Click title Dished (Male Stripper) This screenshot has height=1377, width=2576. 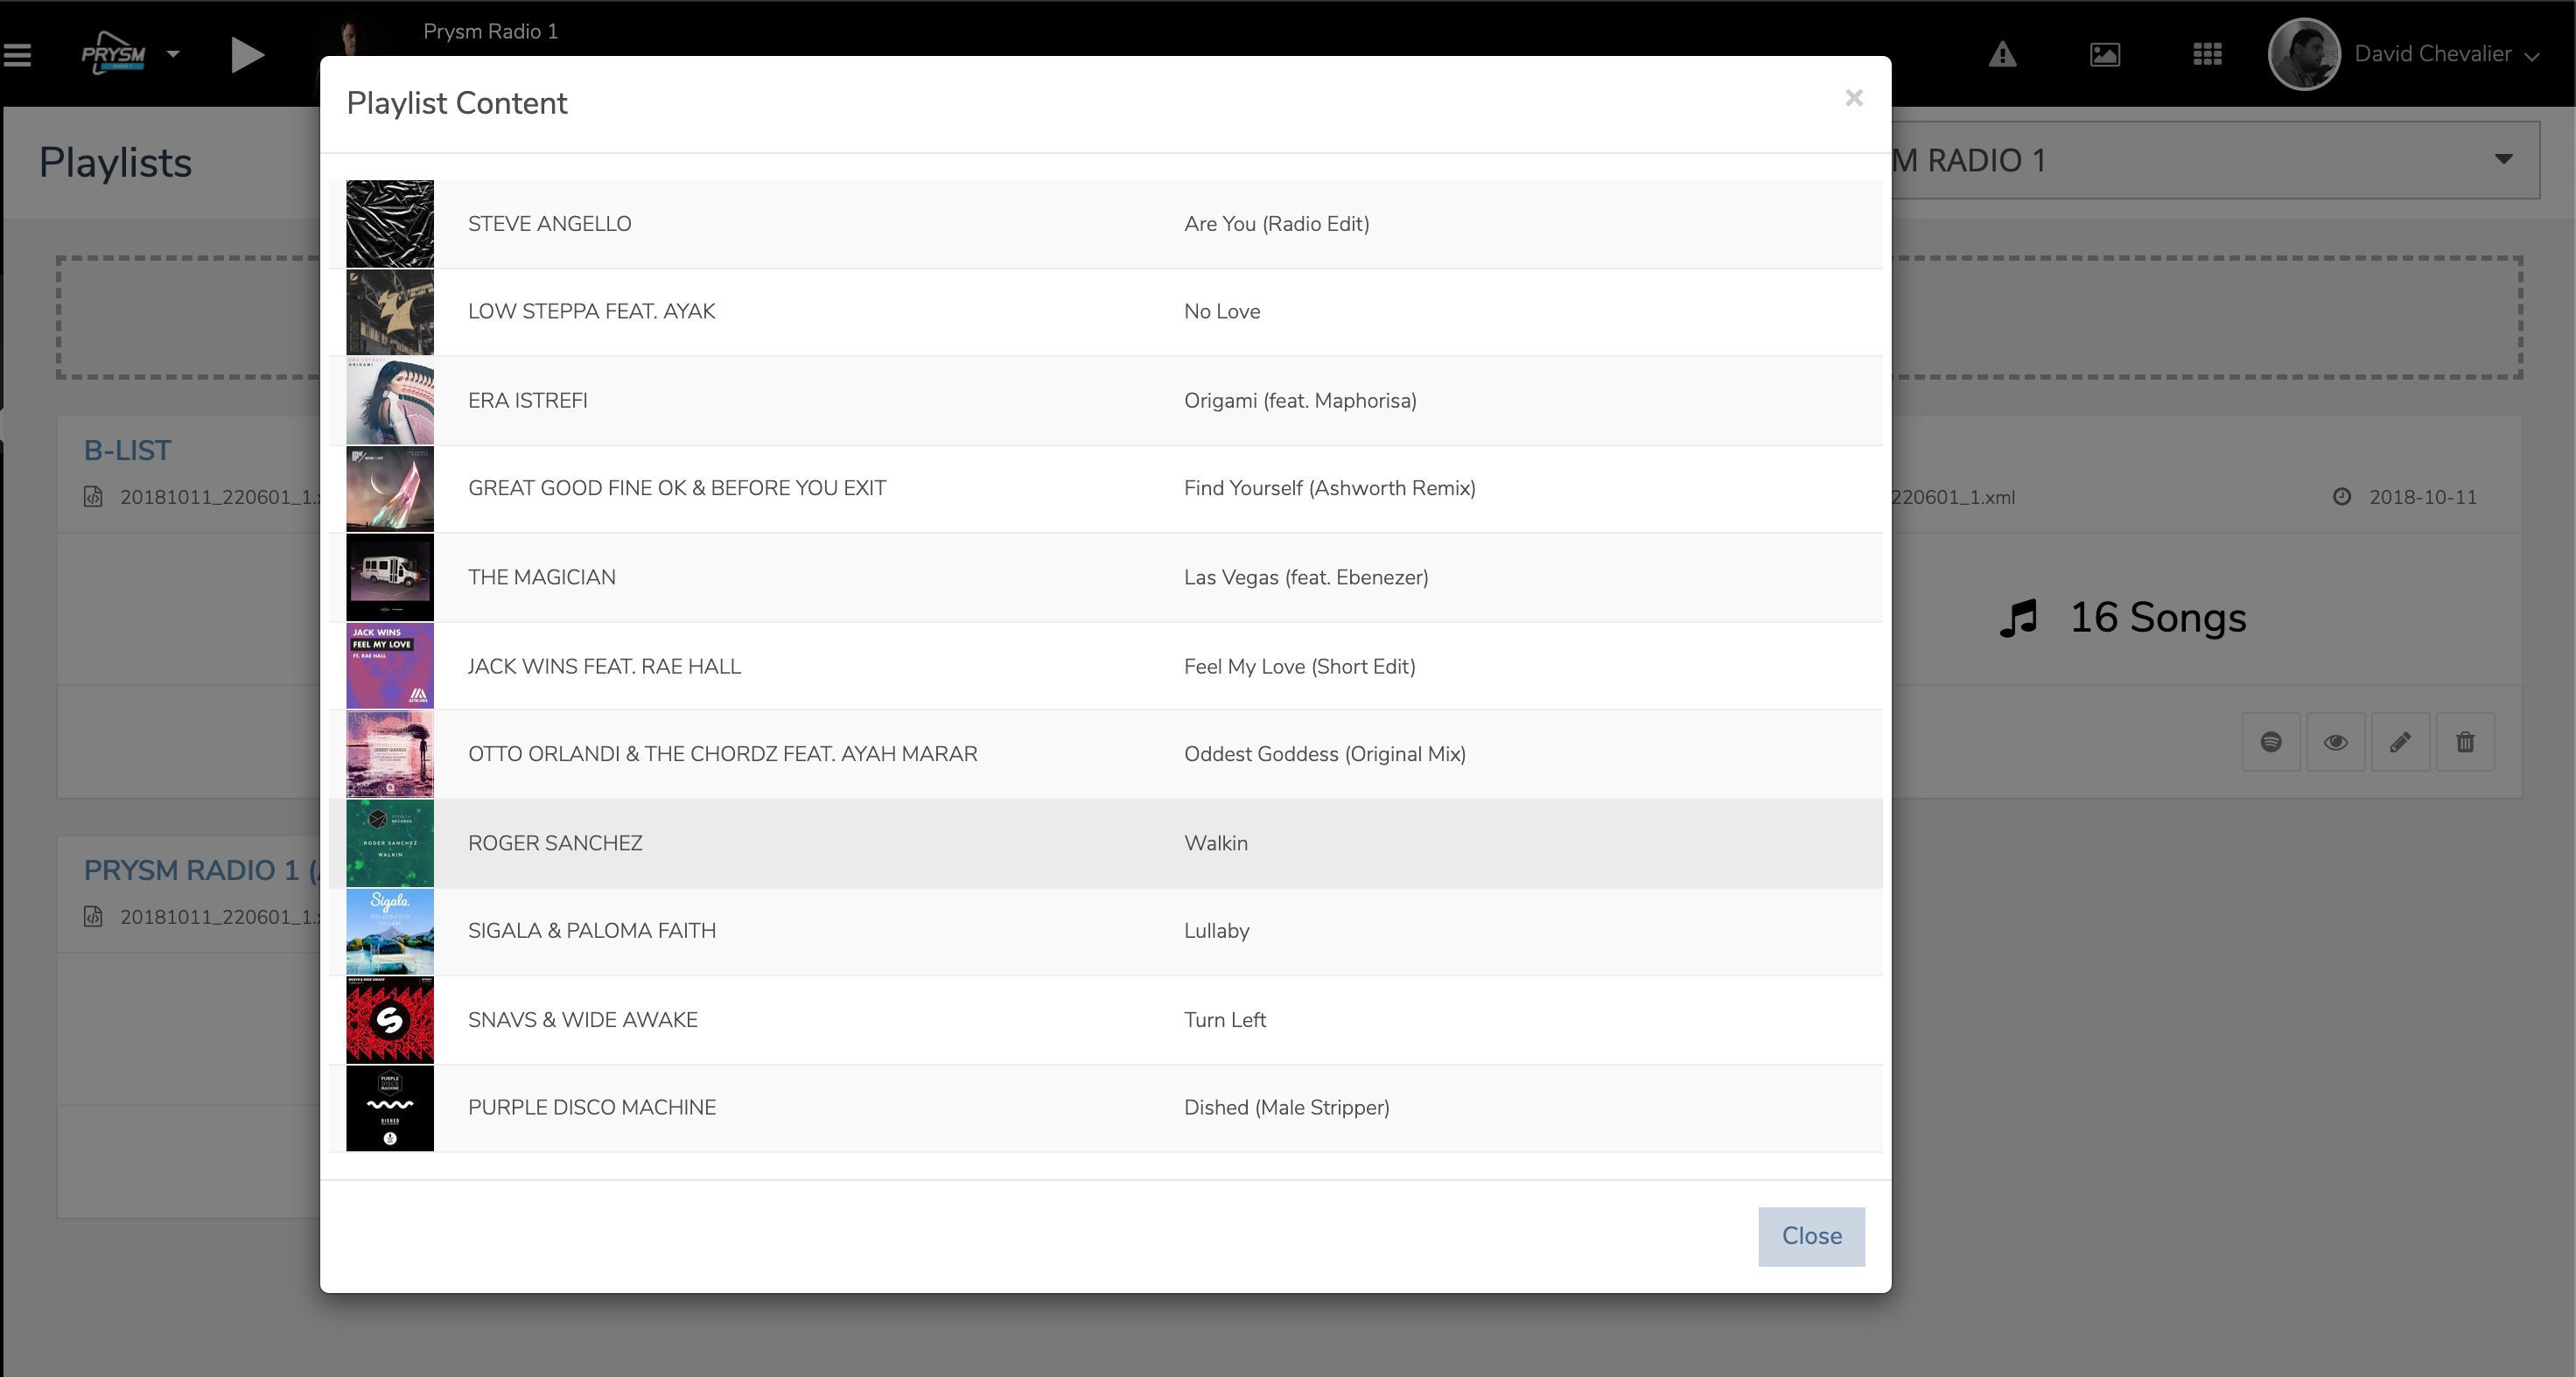(1286, 1108)
